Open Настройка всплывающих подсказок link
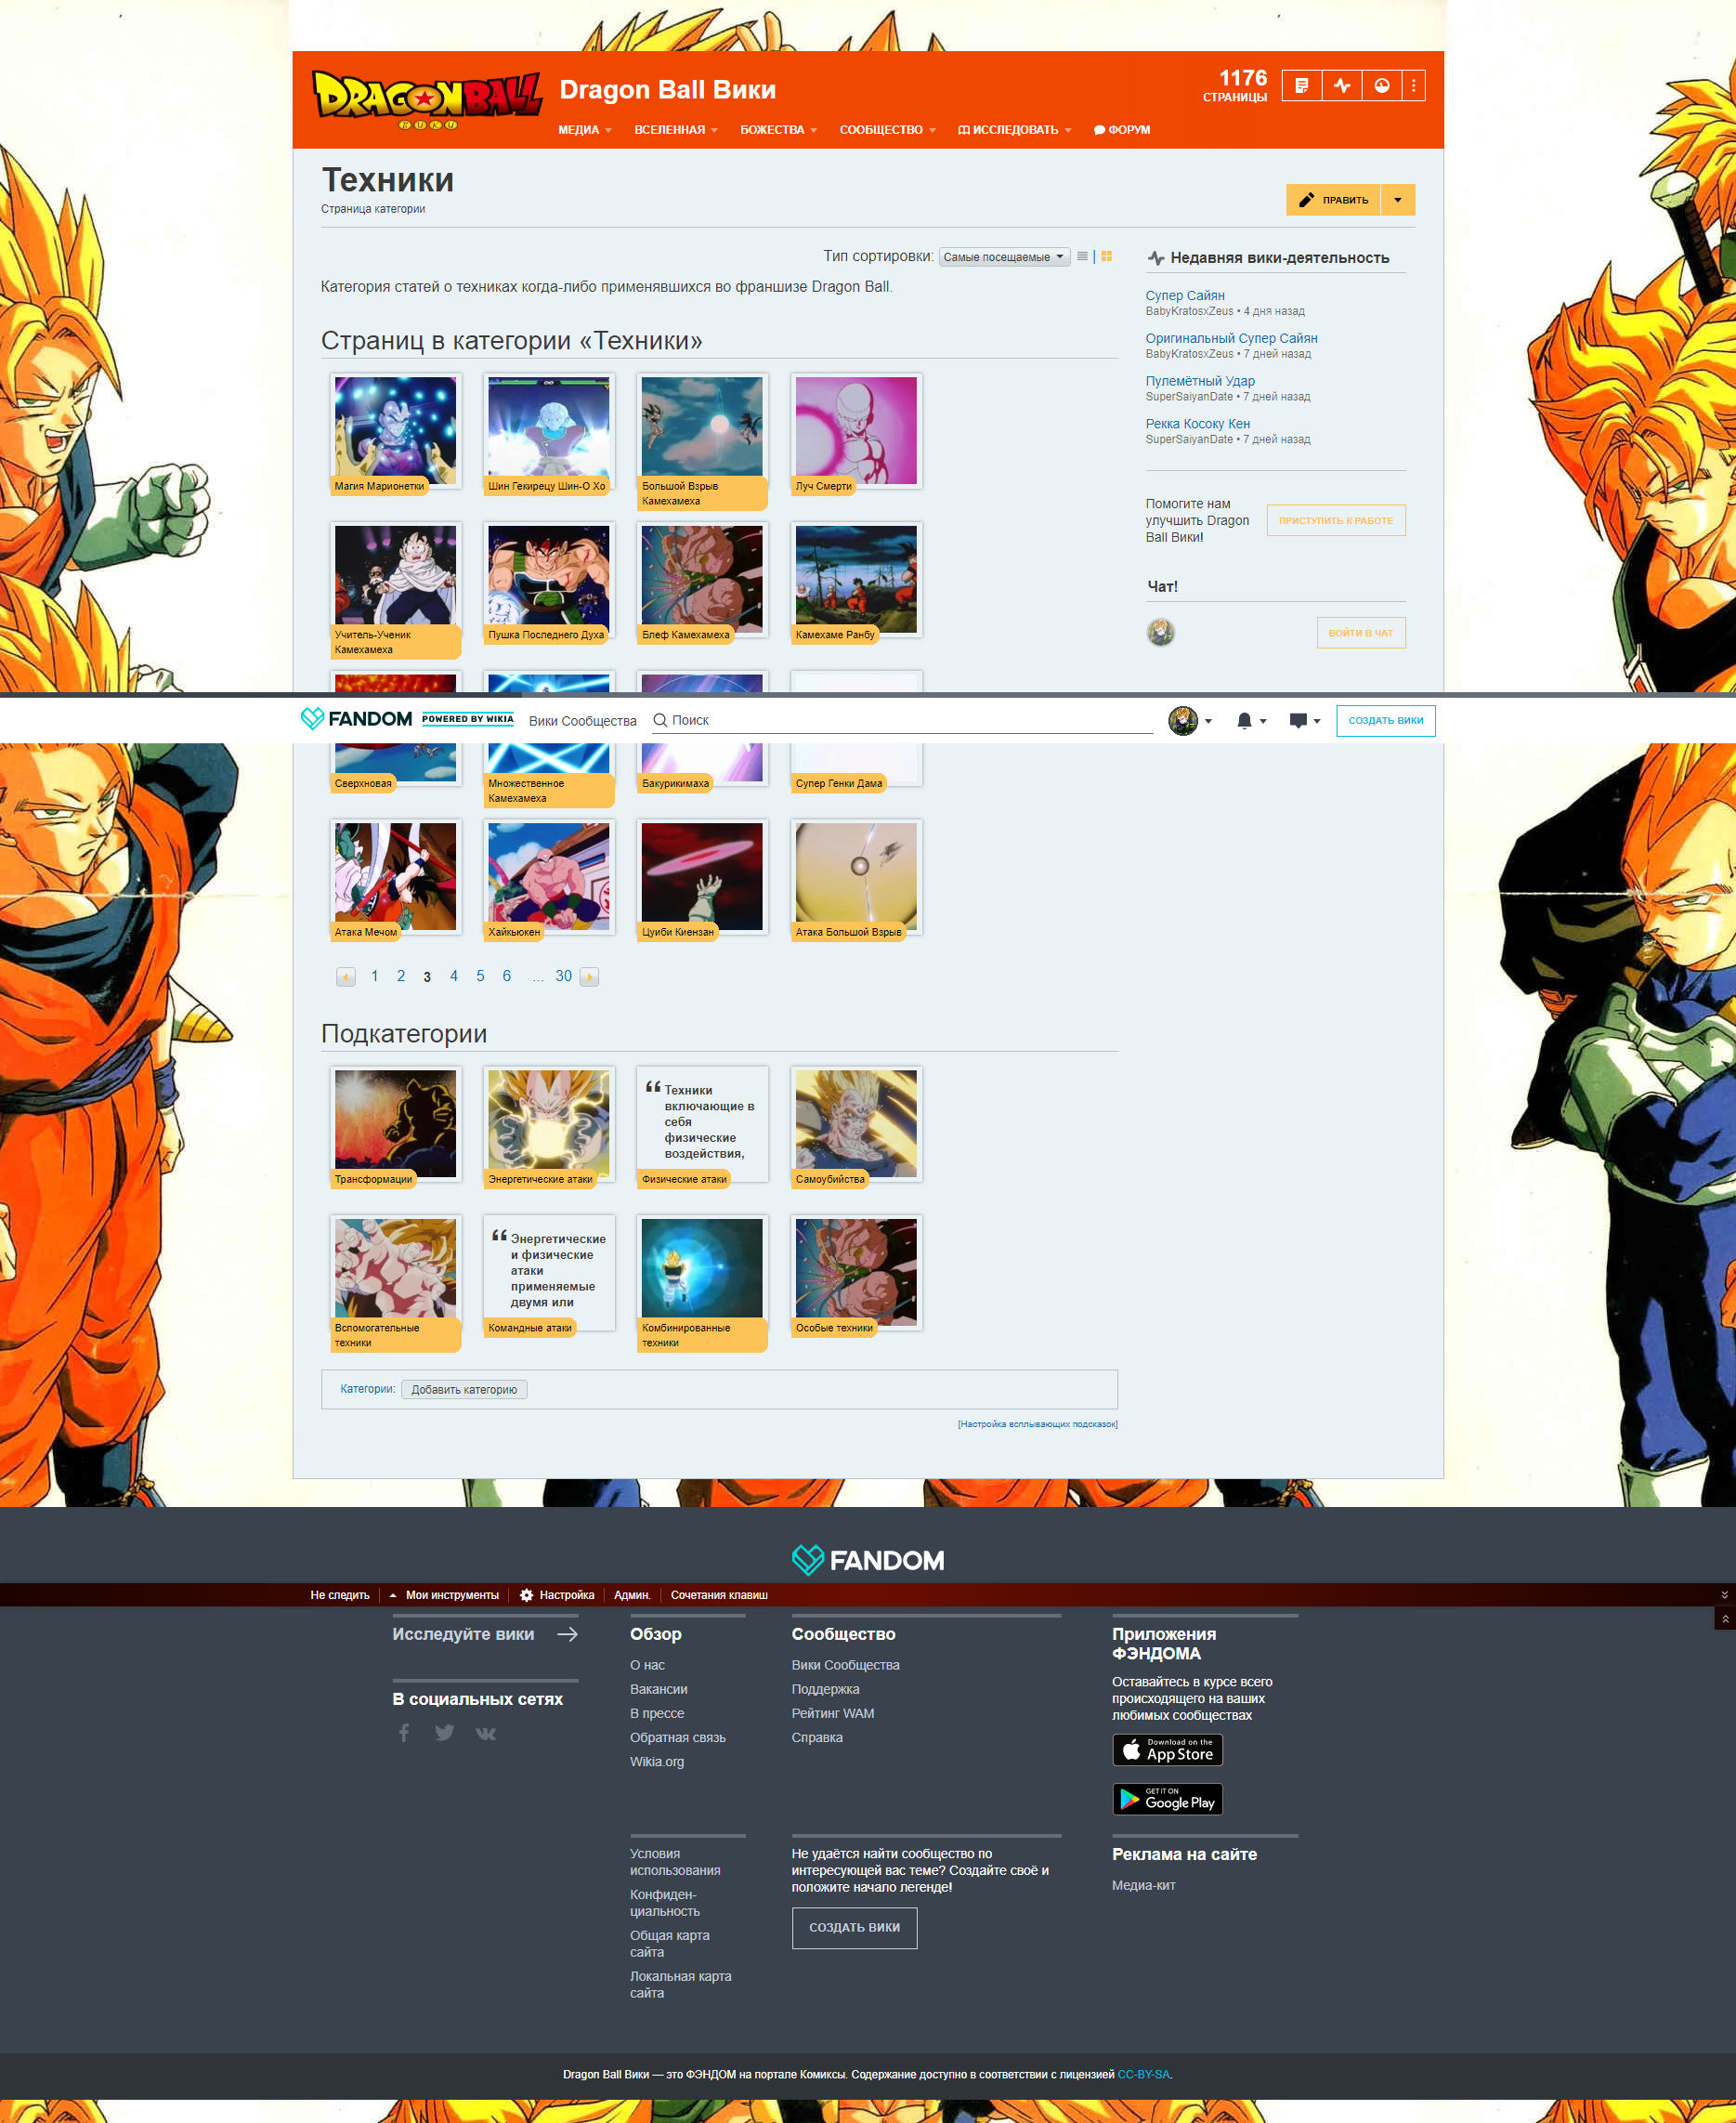 1037,1424
